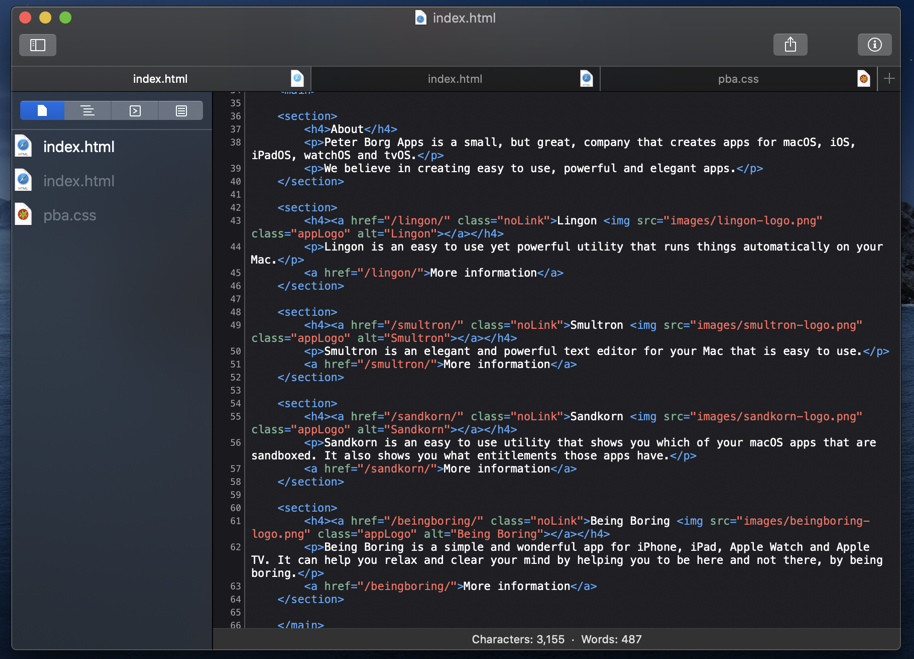Screen dimensions: 914x659
Task: Click closing </section> on line 58
Action: coord(311,482)
